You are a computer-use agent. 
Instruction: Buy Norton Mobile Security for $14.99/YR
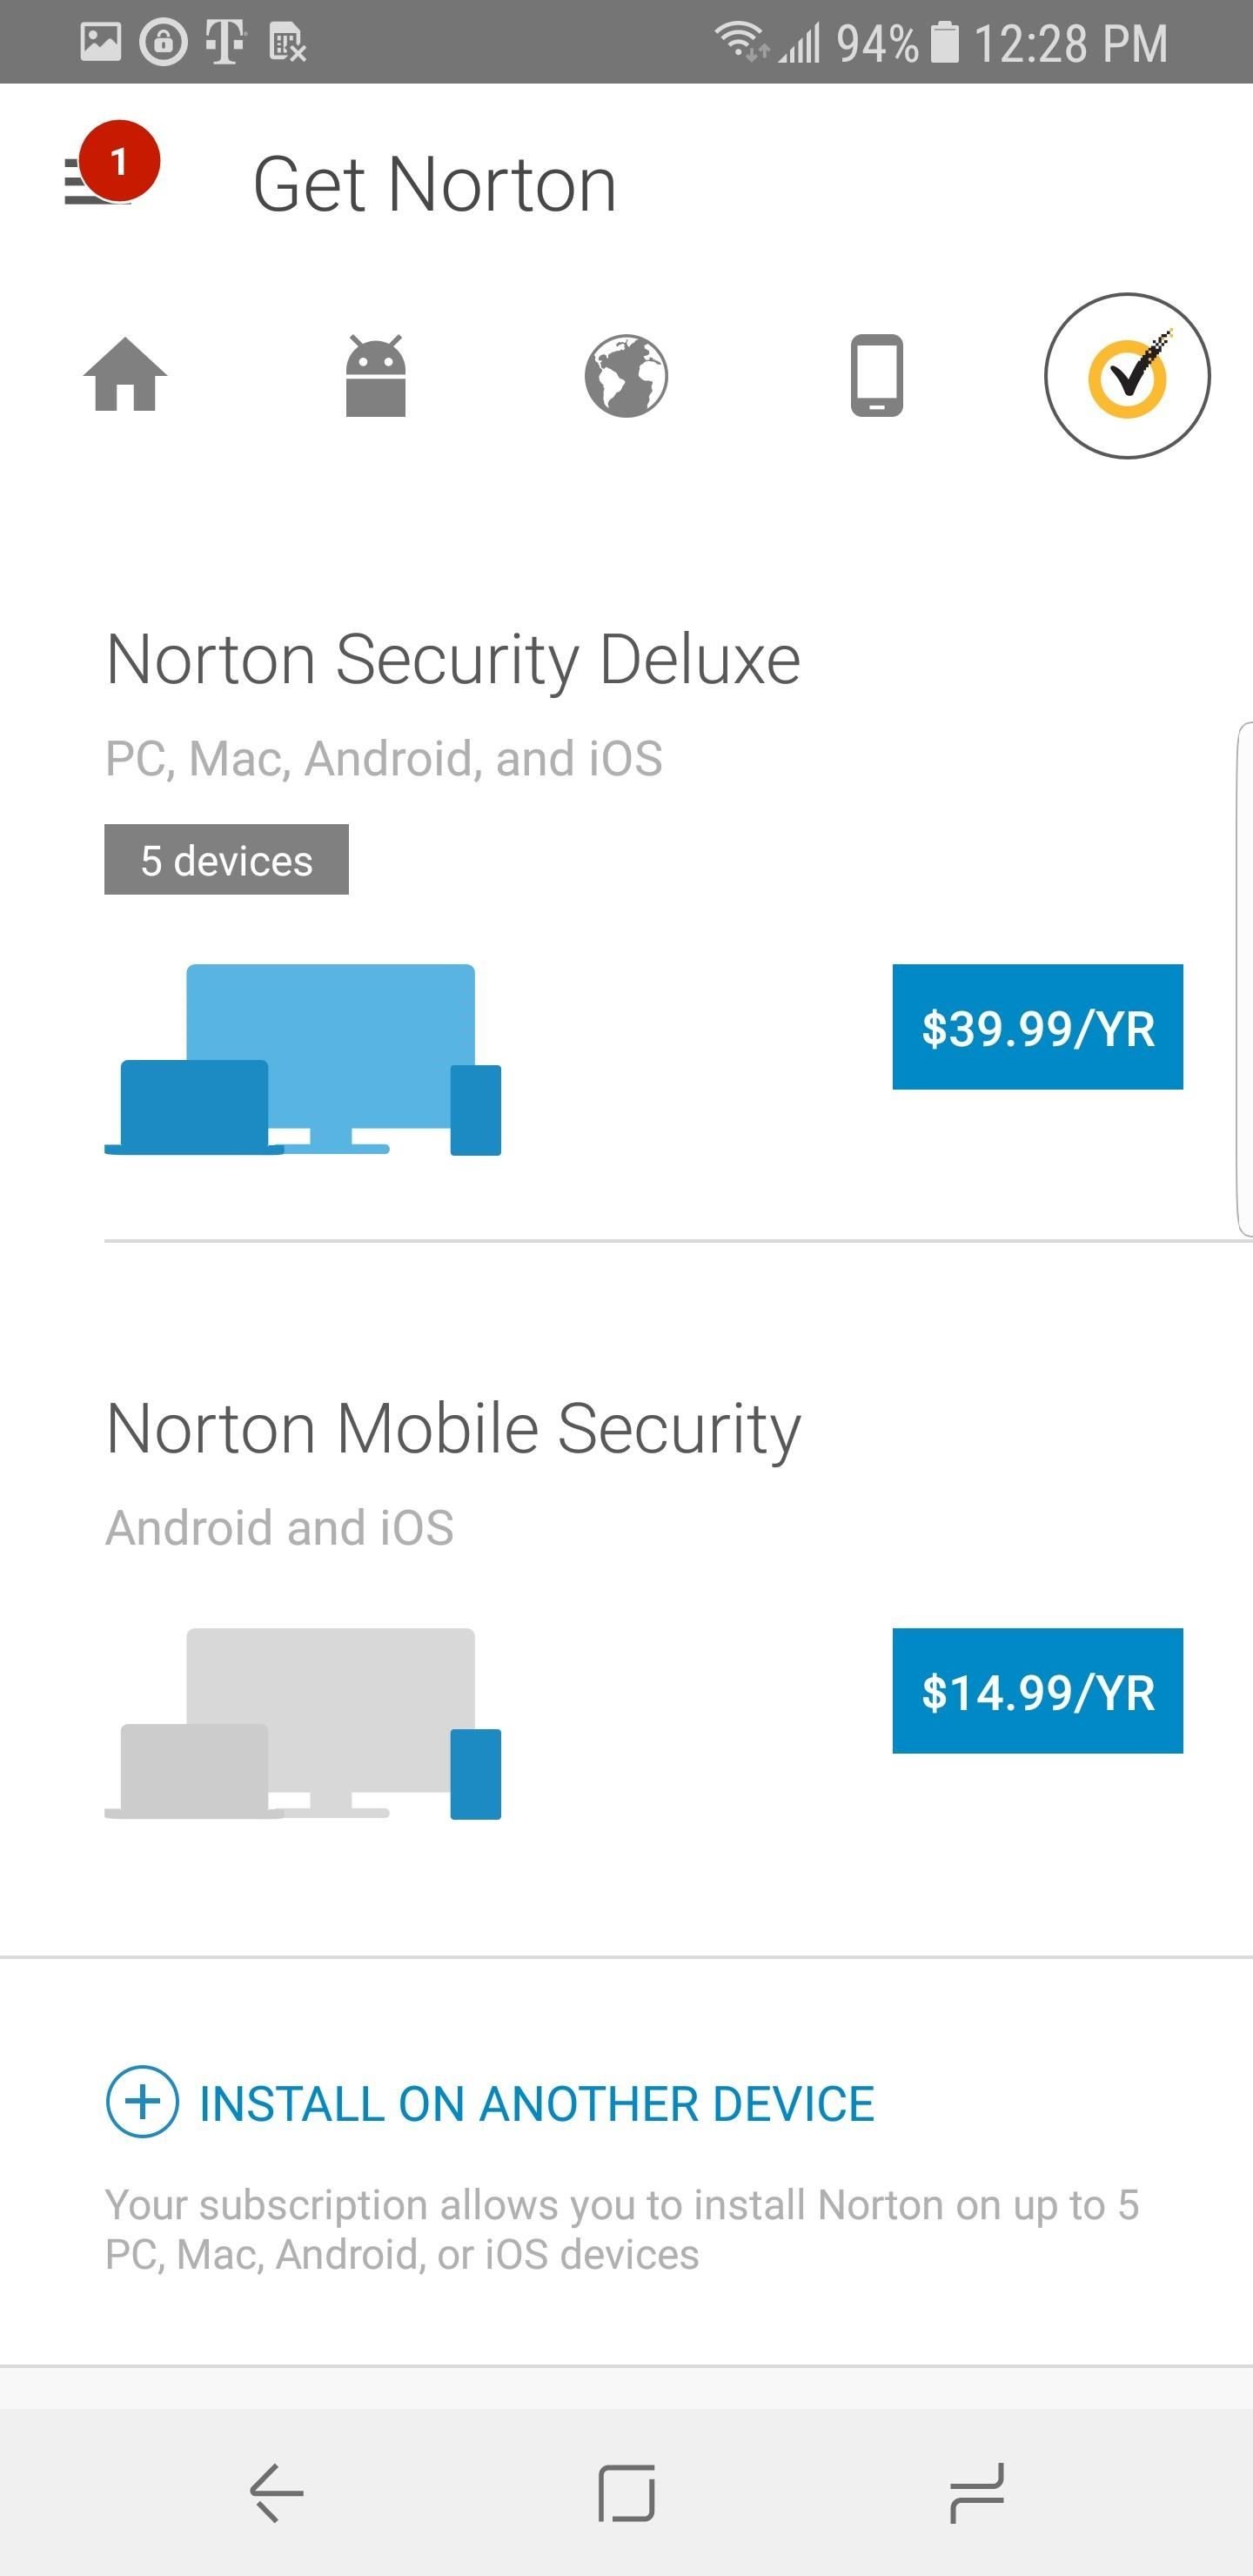pos(1037,1691)
